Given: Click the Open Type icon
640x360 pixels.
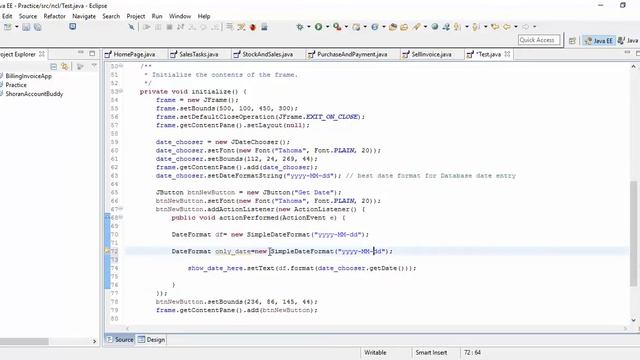Looking at the screenshot, I should tap(393, 27).
